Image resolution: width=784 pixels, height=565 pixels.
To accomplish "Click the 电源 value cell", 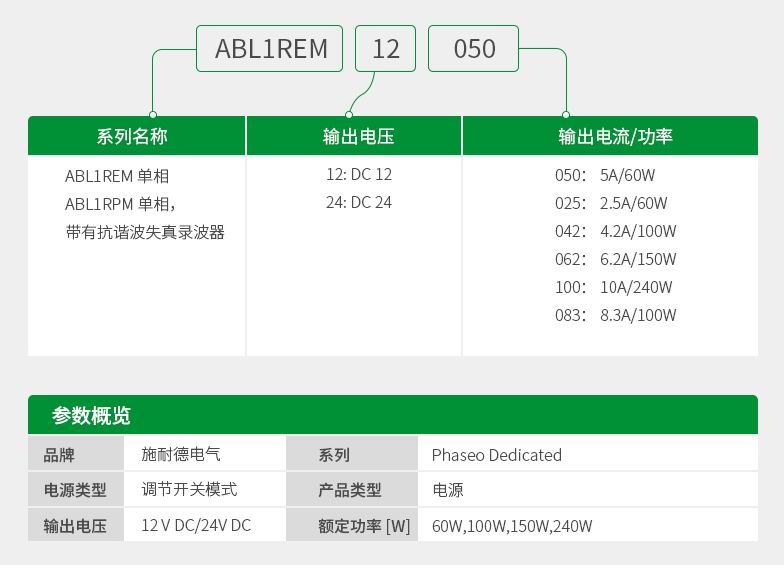I will click(588, 489).
